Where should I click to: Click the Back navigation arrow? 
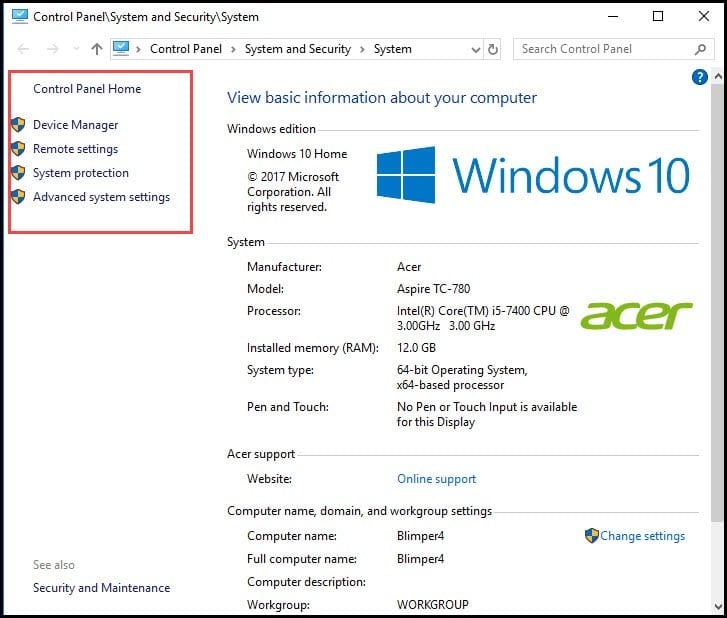pyautogui.click(x=23, y=49)
